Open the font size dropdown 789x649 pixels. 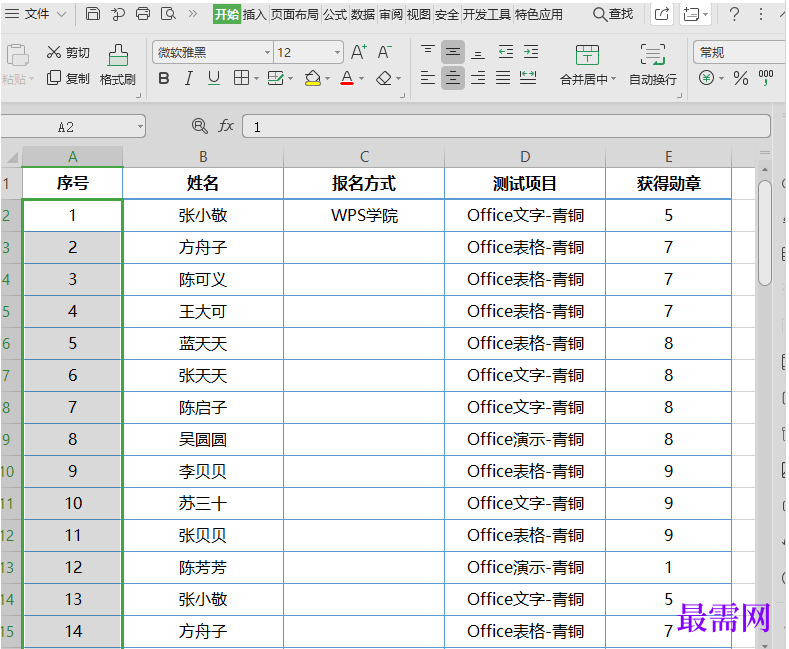tap(338, 52)
